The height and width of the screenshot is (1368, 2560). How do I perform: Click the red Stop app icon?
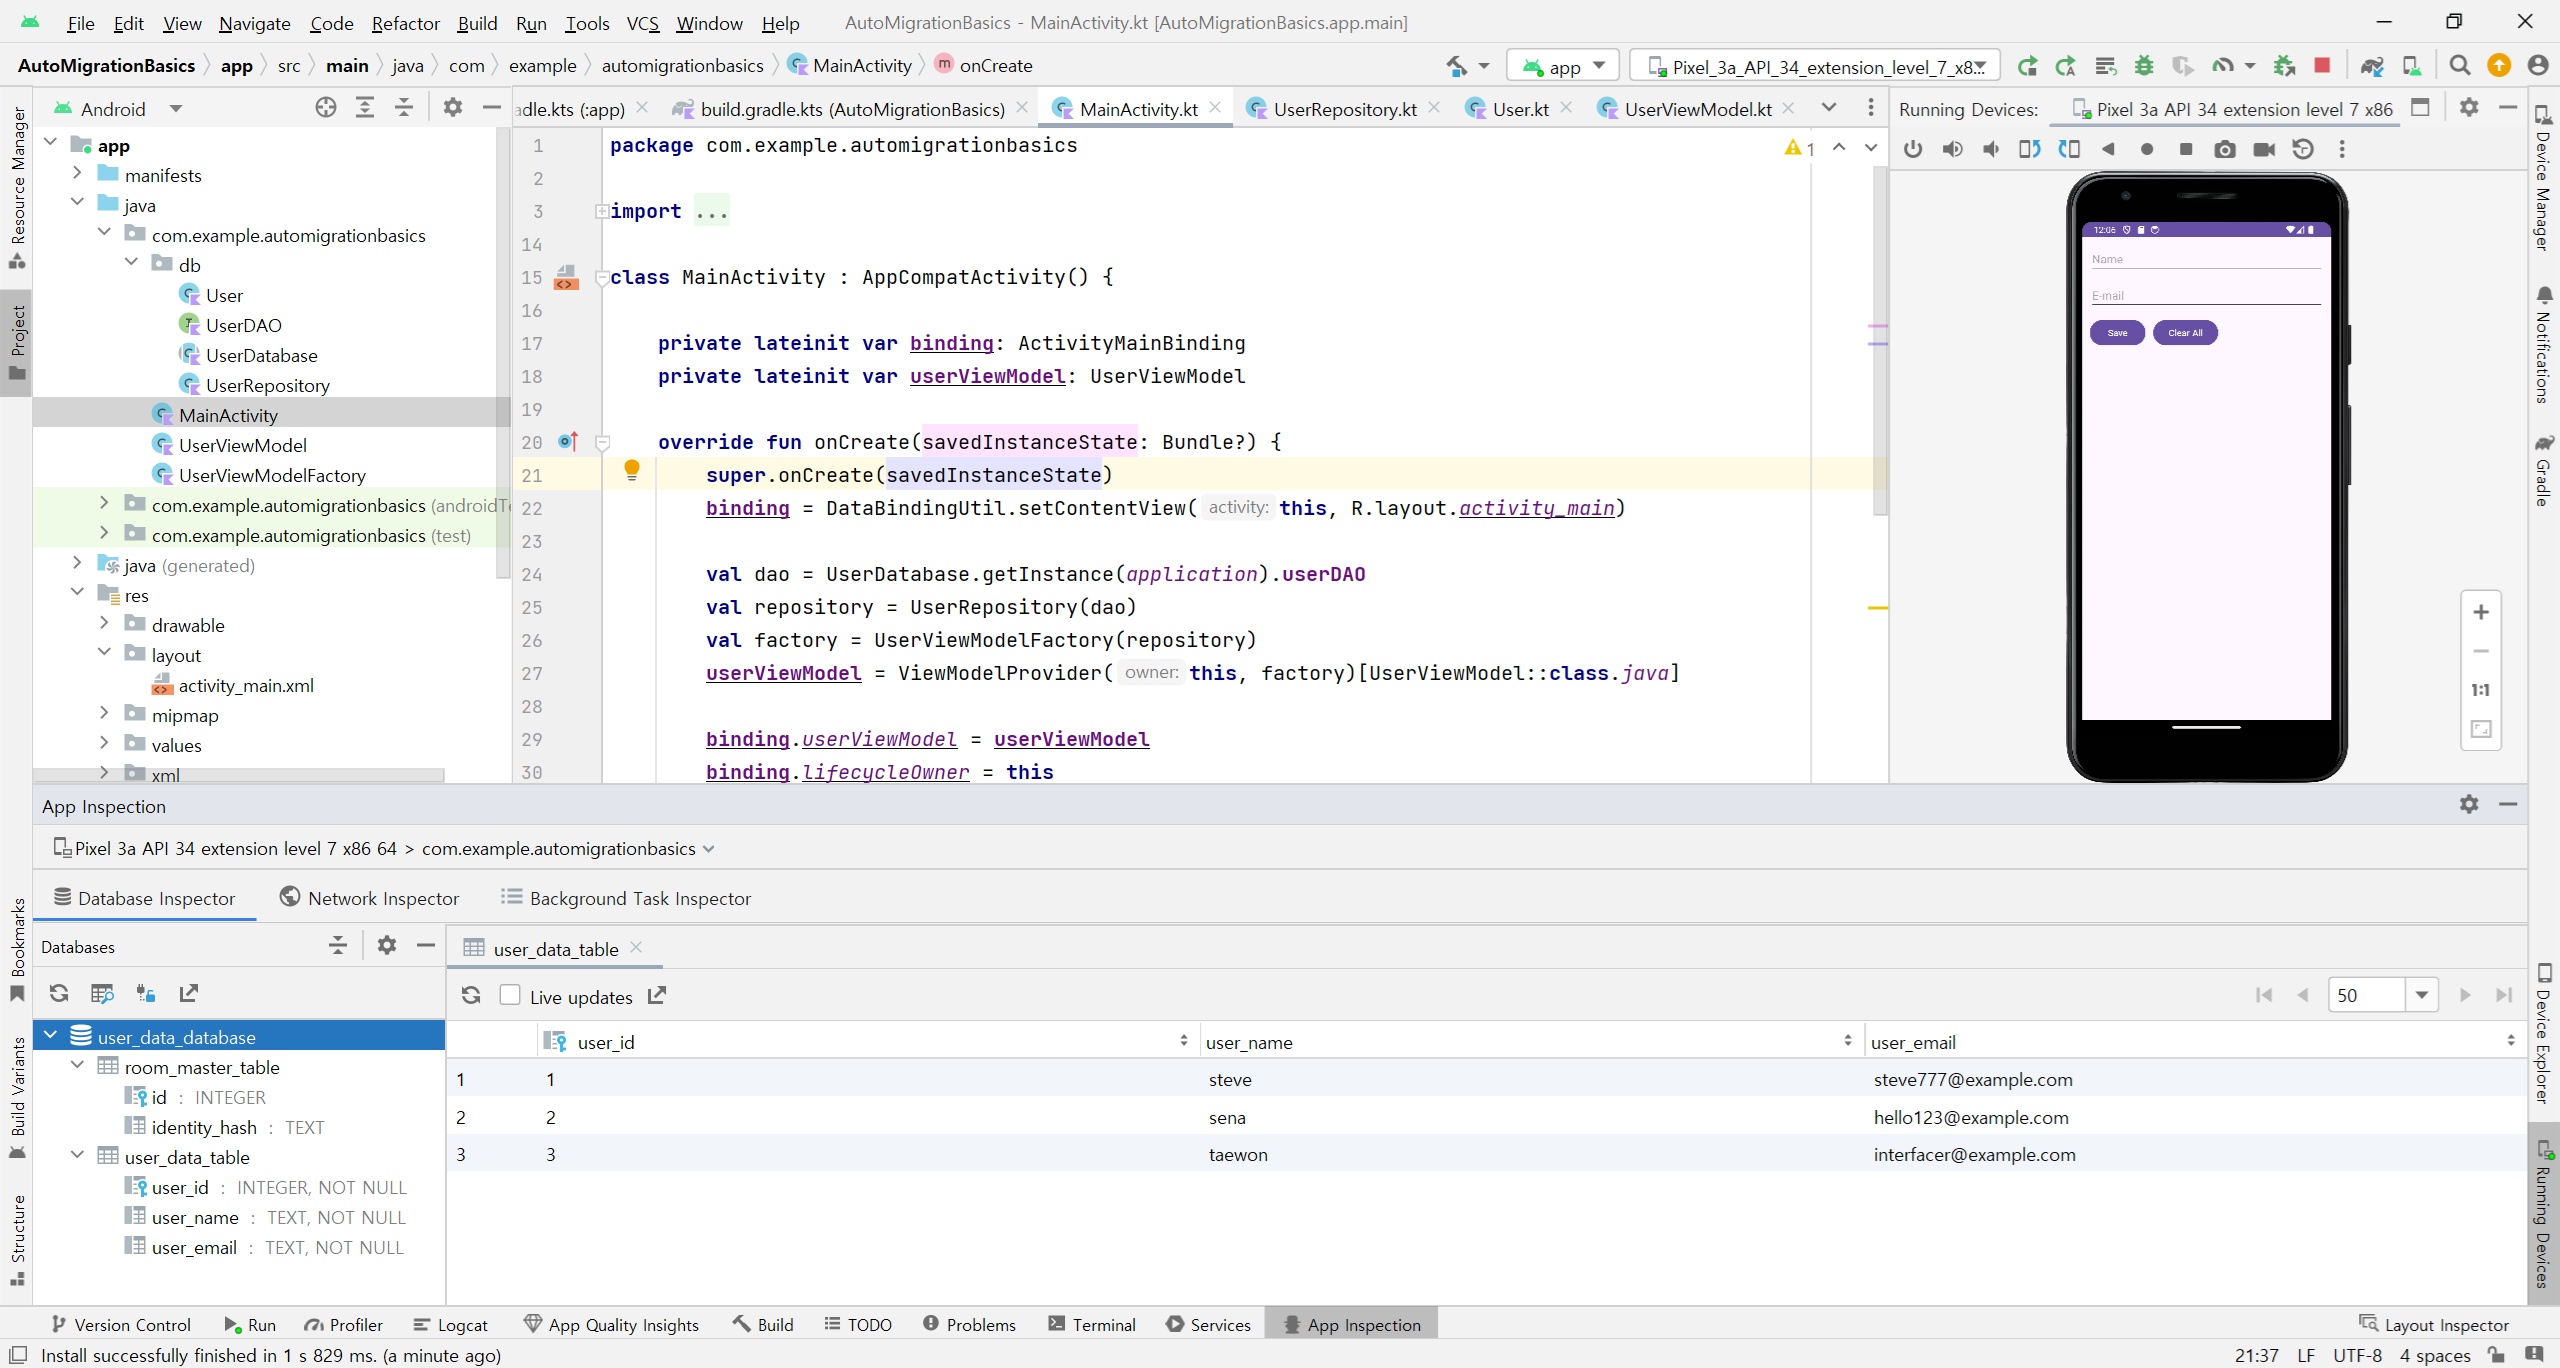pyautogui.click(x=2322, y=66)
